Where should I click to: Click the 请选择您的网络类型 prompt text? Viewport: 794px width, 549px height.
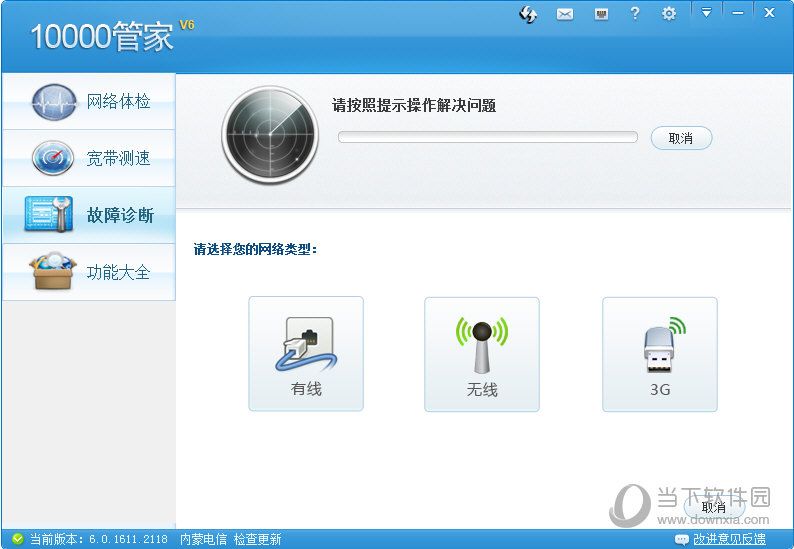[x=255, y=249]
